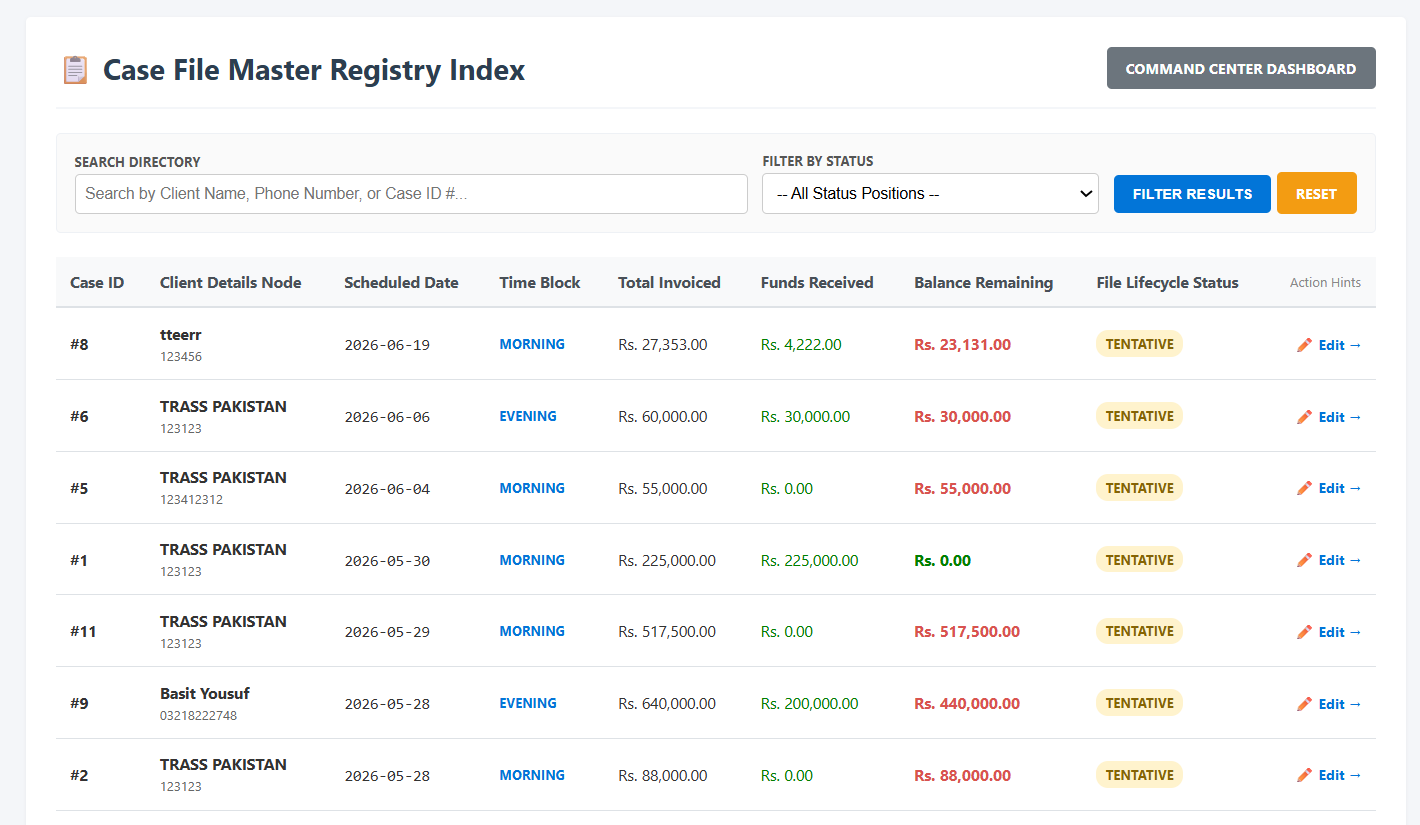Click pencil icon in tteerr case #8 row
1420x825 pixels.
click(x=1304, y=345)
